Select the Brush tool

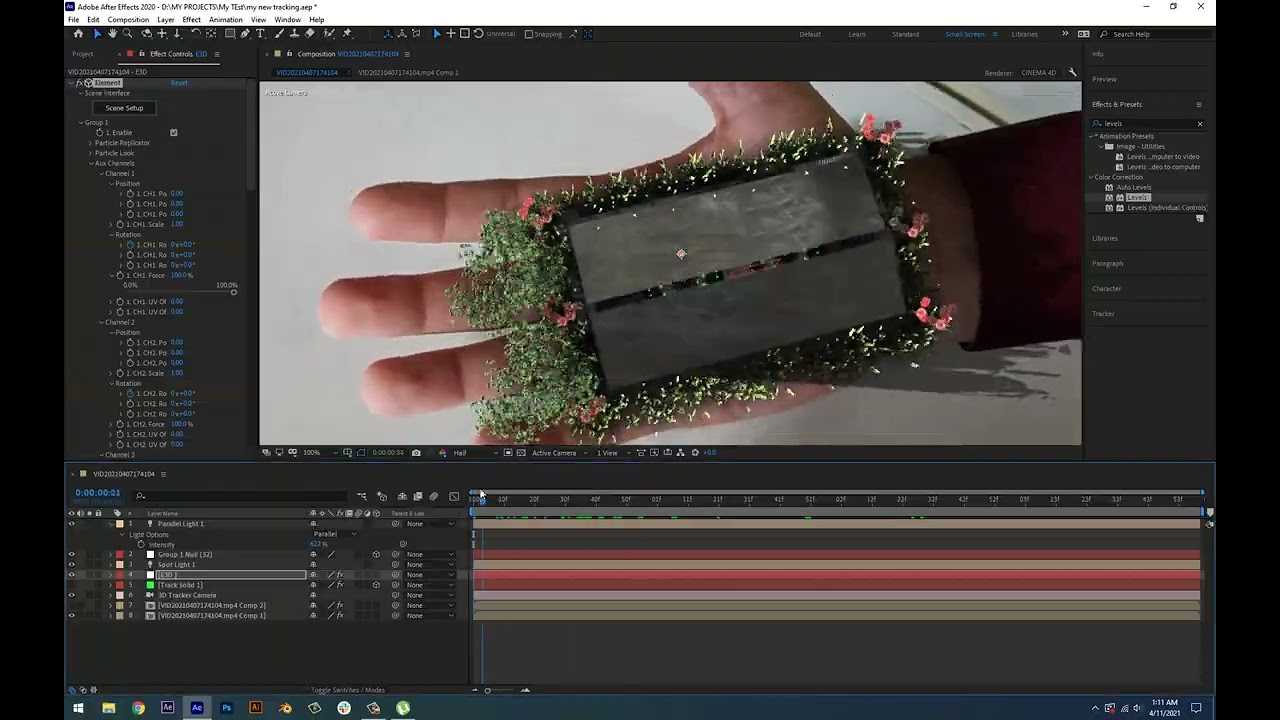pos(277,34)
